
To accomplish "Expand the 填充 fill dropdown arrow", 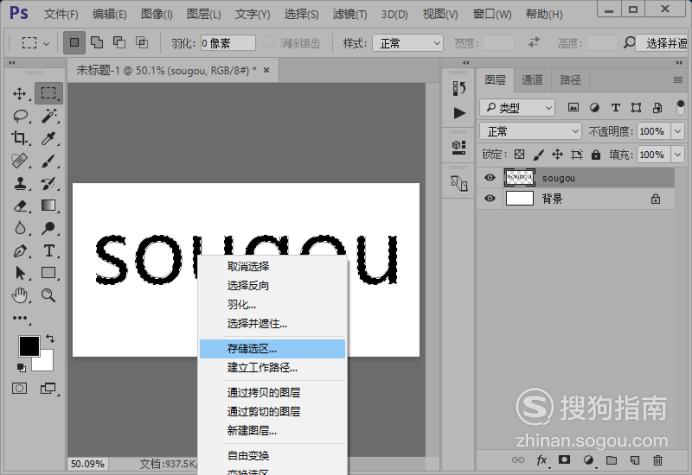I will pos(677,155).
